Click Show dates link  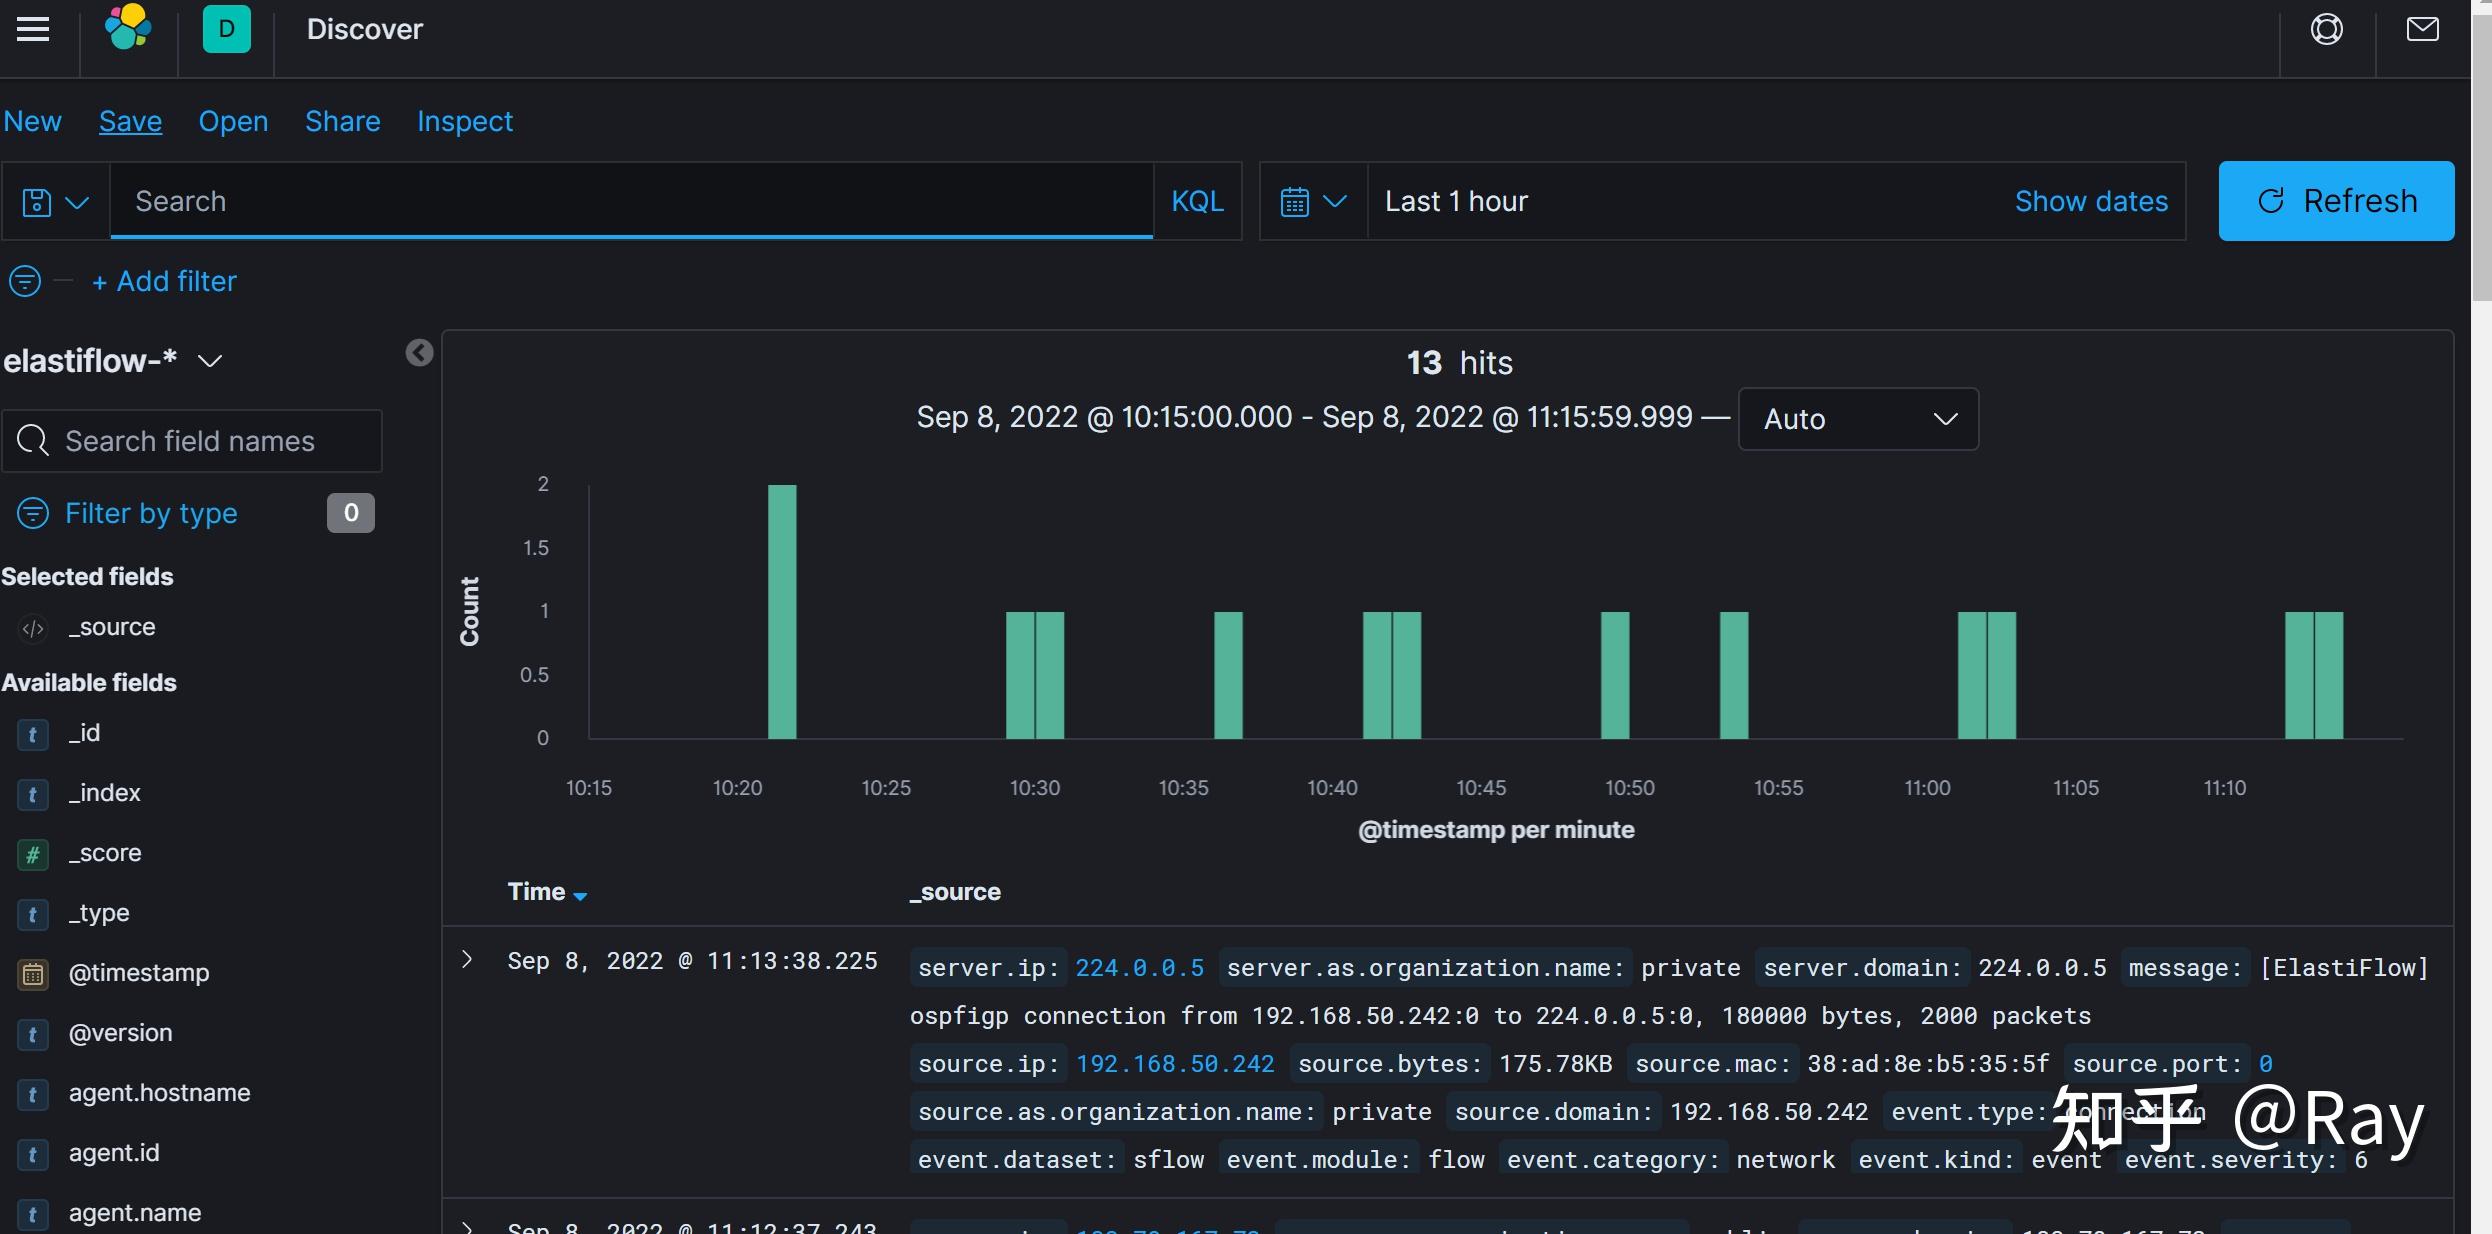pyautogui.click(x=2091, y=201)
